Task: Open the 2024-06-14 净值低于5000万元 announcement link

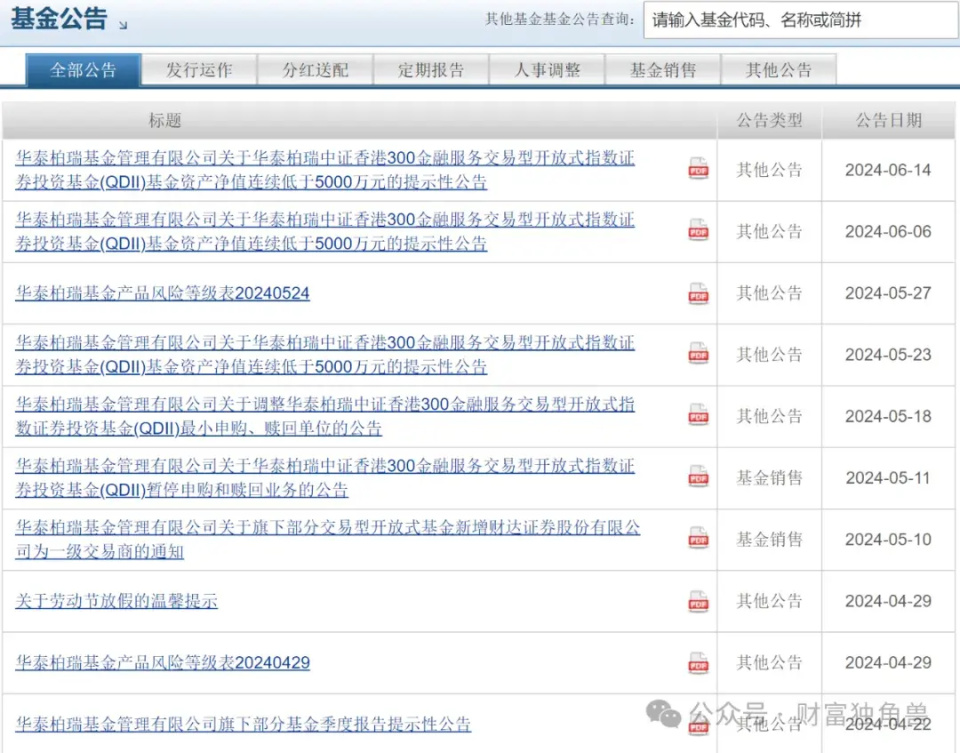Action: [325, 170]
